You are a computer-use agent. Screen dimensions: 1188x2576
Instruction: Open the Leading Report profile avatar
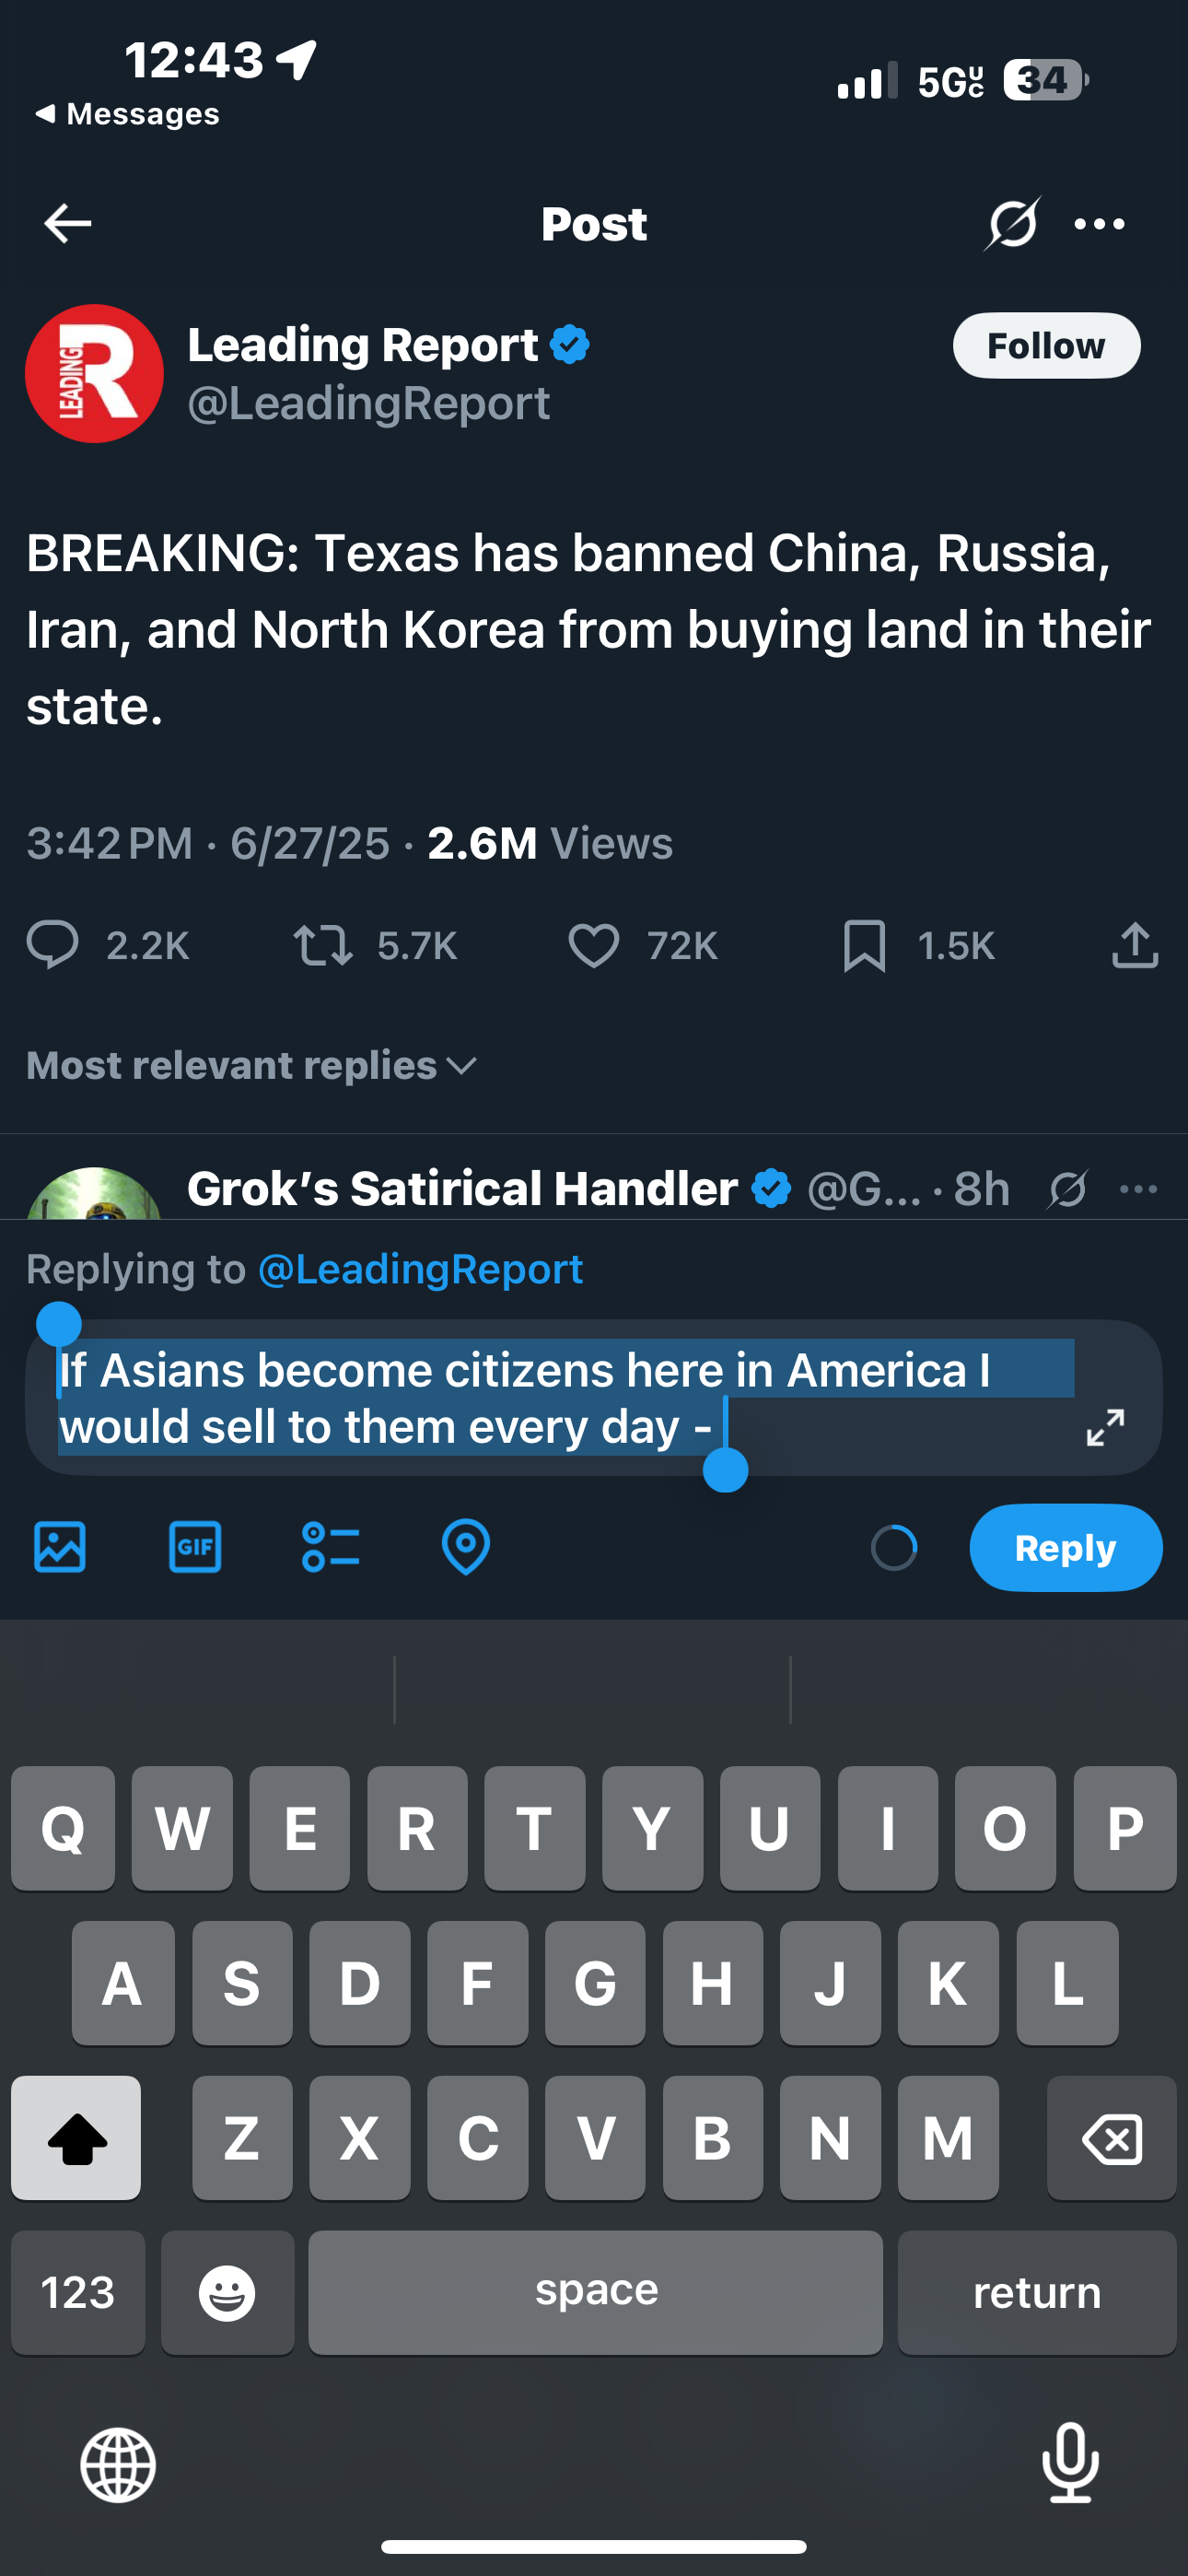pyautogui.click(x=94, y=373)
